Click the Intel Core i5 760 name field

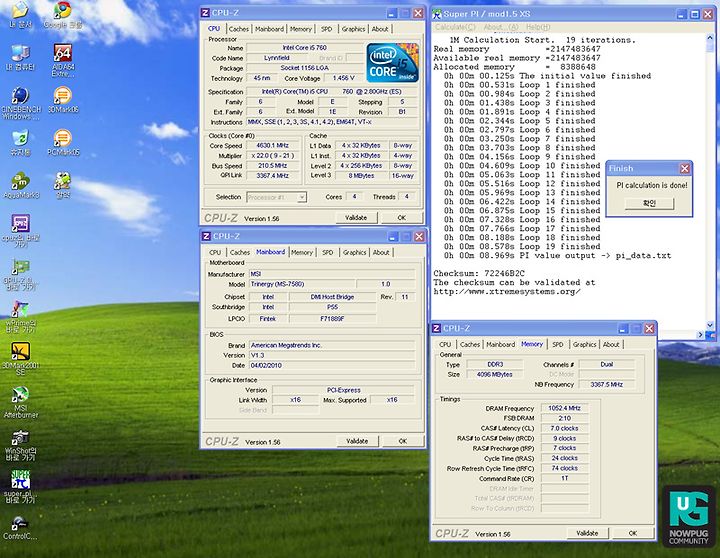click(304, 48)
